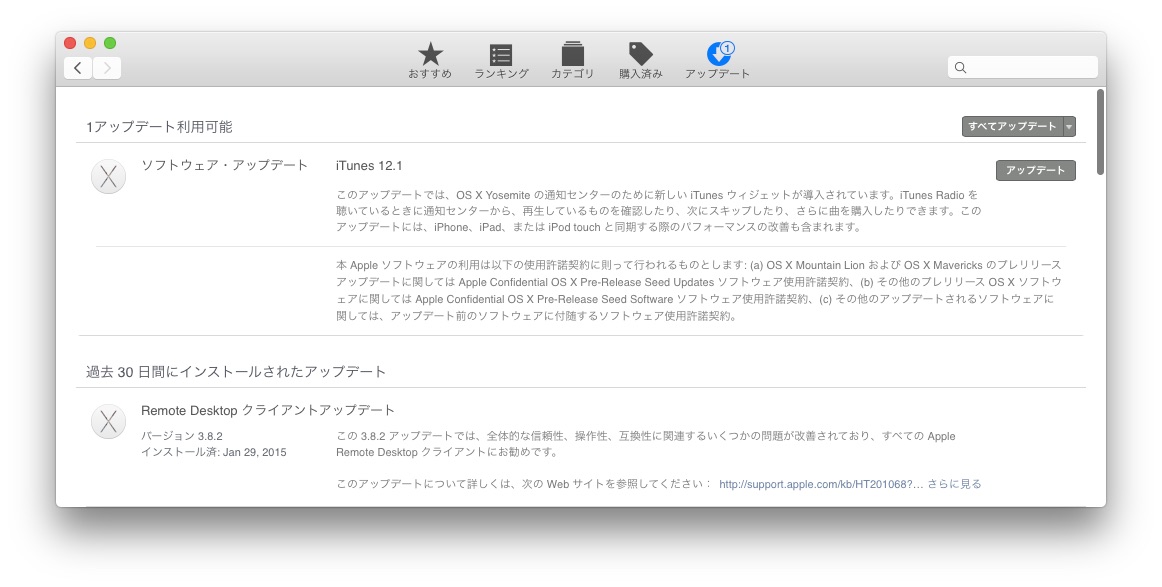Click the インストール済: Jan 29, 2015 text
The image size is (1162, 587).
click(213, 452)
